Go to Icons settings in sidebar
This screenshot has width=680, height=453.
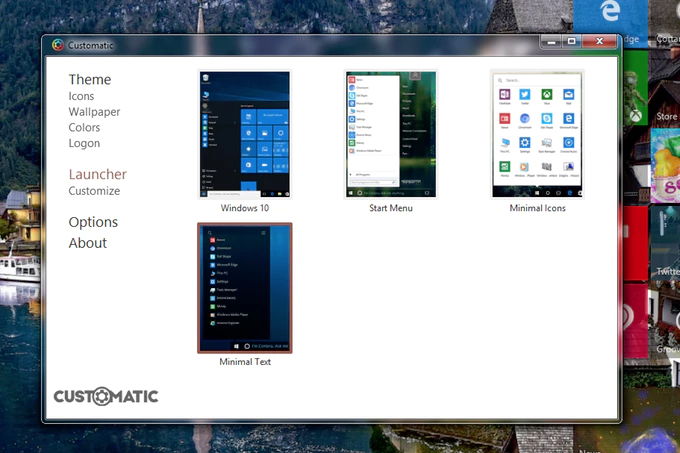(82, 97)
